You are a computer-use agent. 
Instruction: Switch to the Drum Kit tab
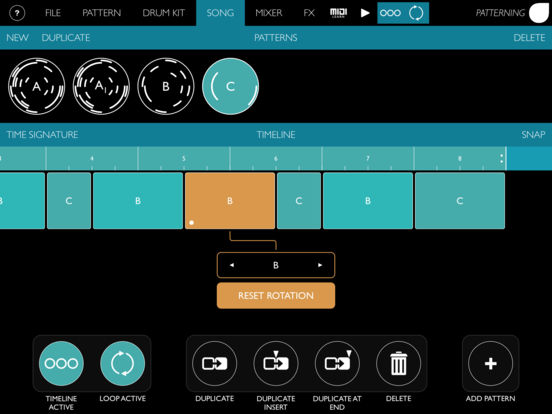(x=163, y=13)
